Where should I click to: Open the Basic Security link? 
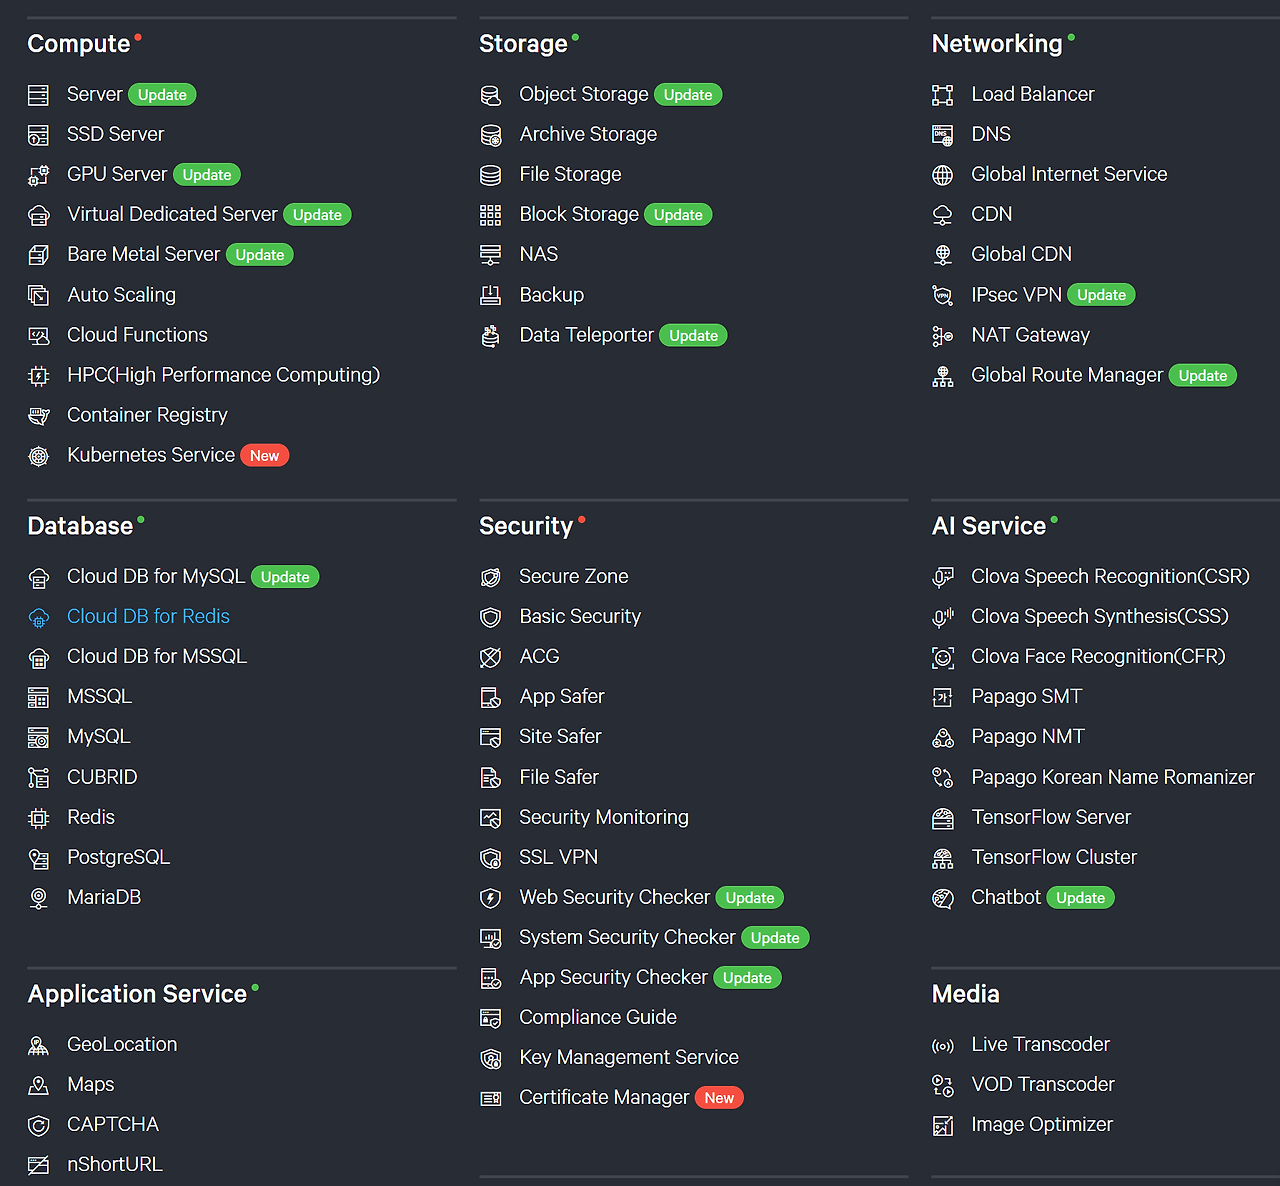pos(580,616)
